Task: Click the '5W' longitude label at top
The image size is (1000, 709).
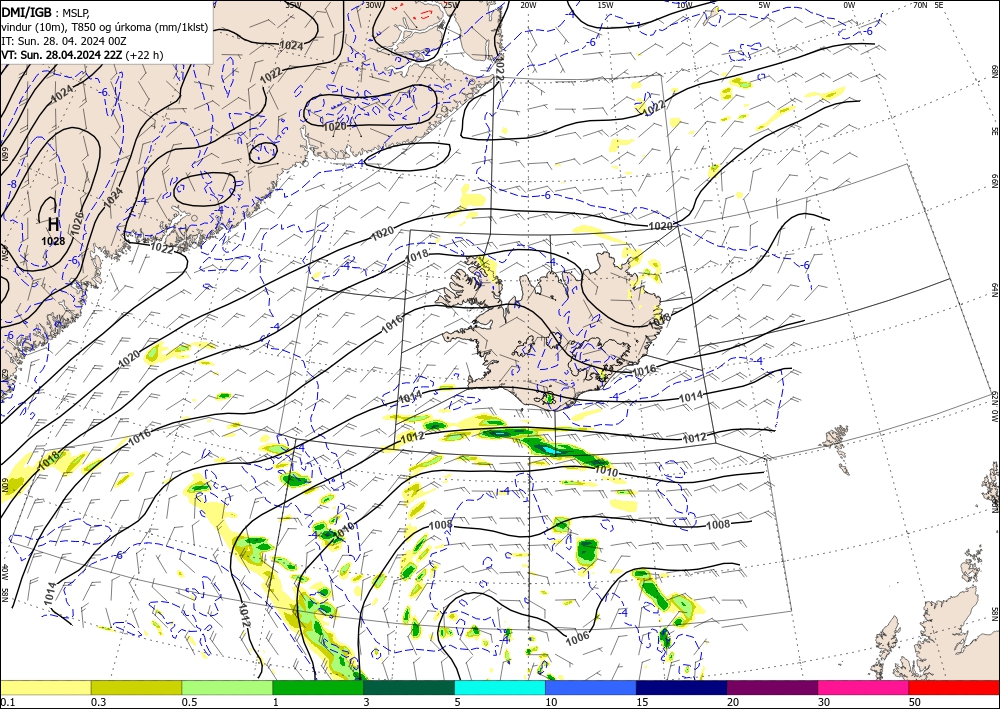Action: pyautogui.click(x=765, y=5)
